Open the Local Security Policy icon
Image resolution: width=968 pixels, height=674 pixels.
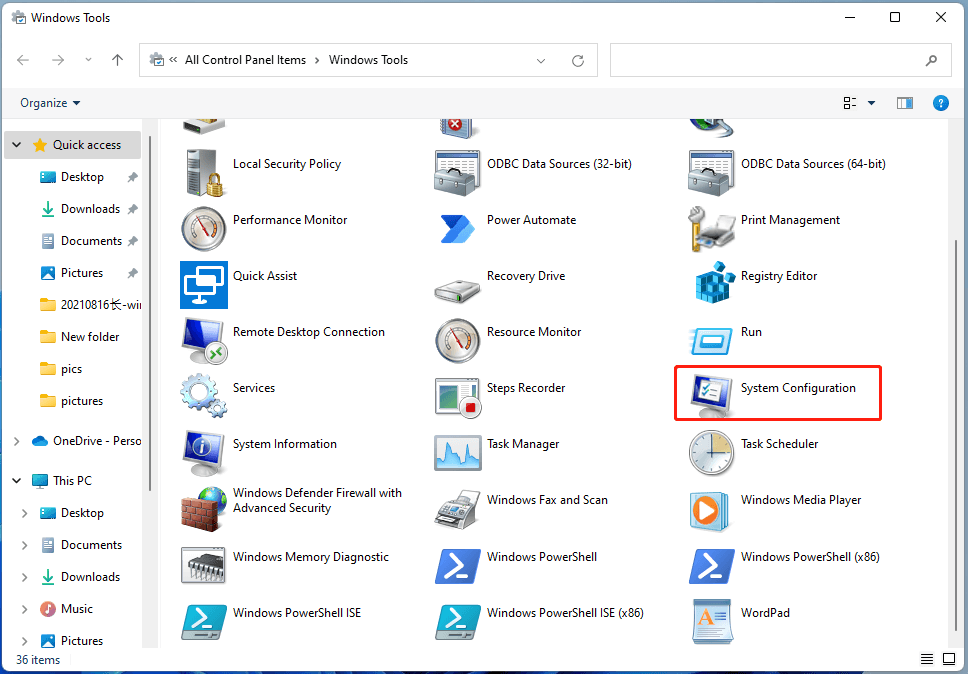[204, 173]
